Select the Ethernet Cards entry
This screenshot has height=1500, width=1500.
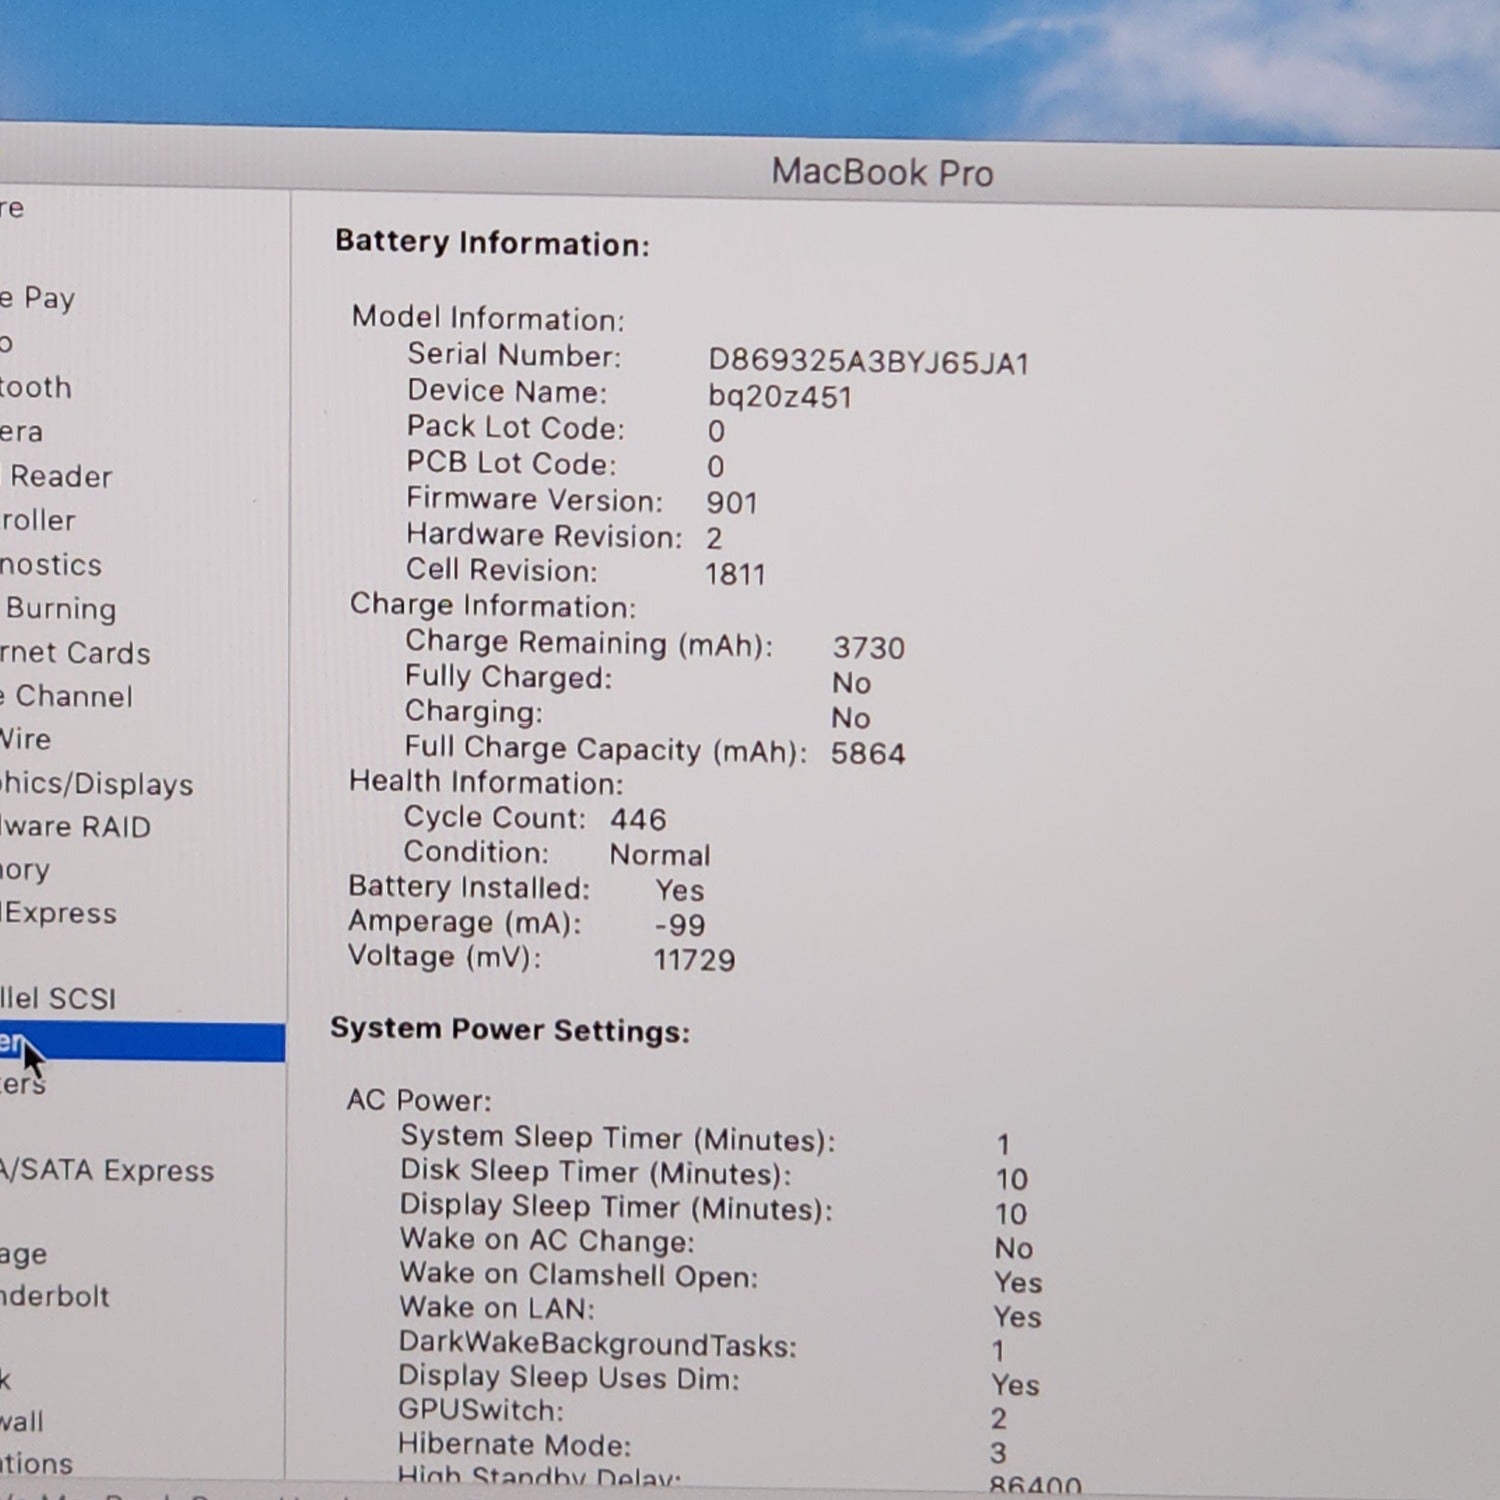pos(75,653)
